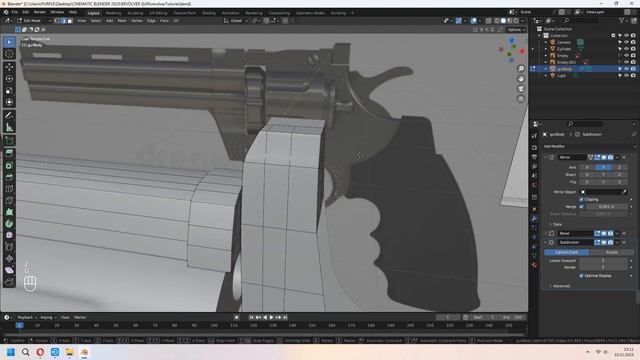Image resolution: width=640 pixels, height=360 pixels.
Task: Click the timeline play button
Action: [x=271, y=317]
